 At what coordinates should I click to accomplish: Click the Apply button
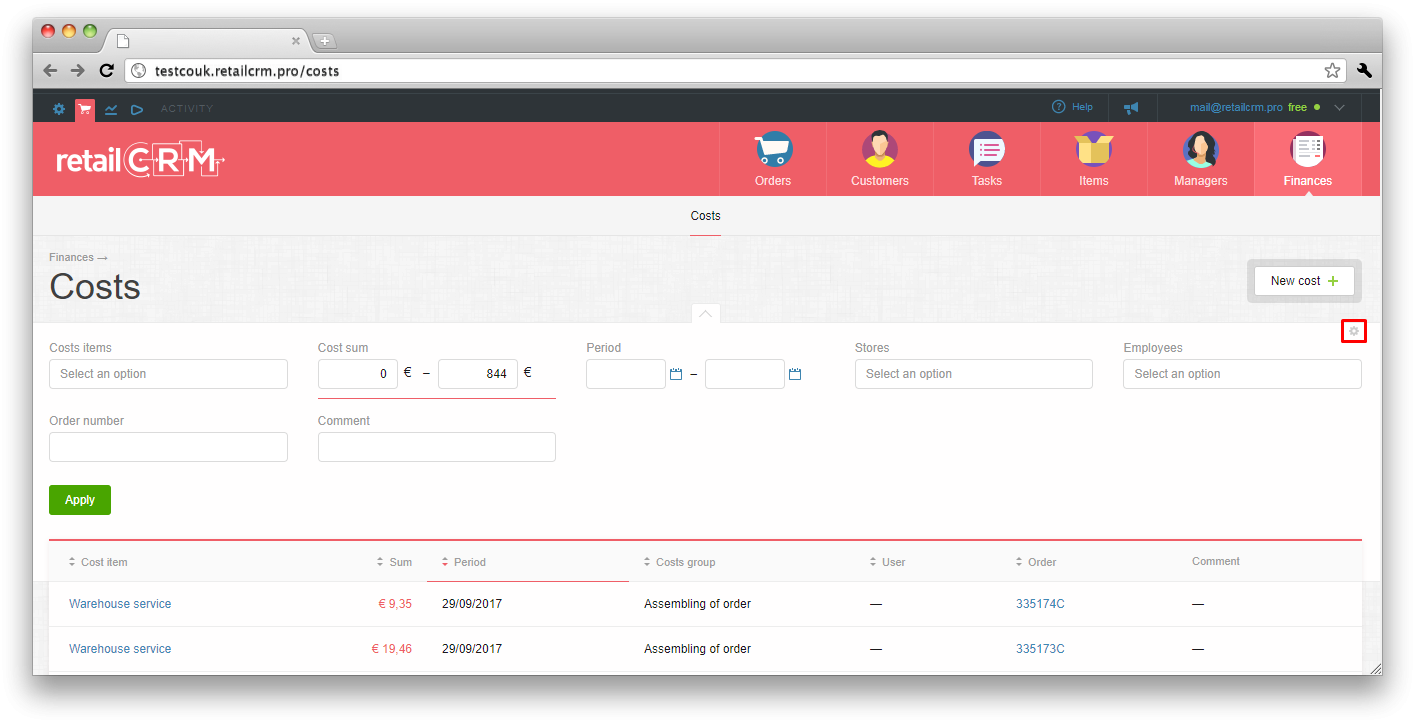[80, 500]
